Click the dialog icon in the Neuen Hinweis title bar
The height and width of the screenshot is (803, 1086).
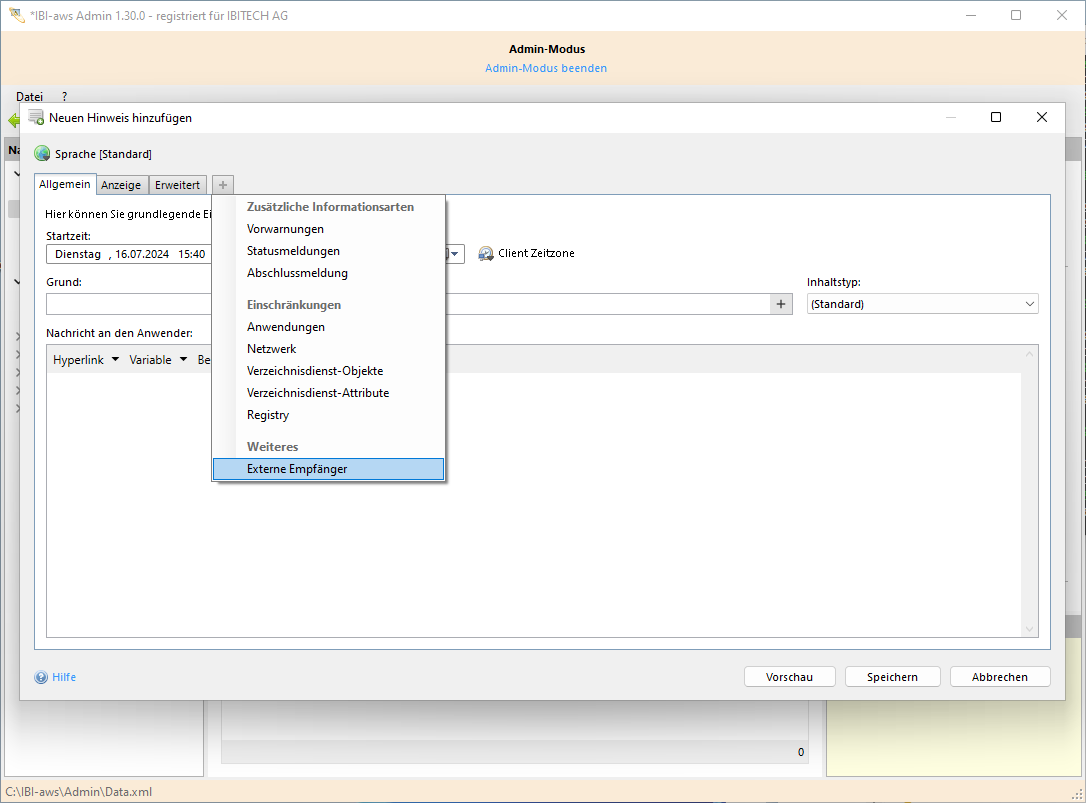click(x=36, y=117)
